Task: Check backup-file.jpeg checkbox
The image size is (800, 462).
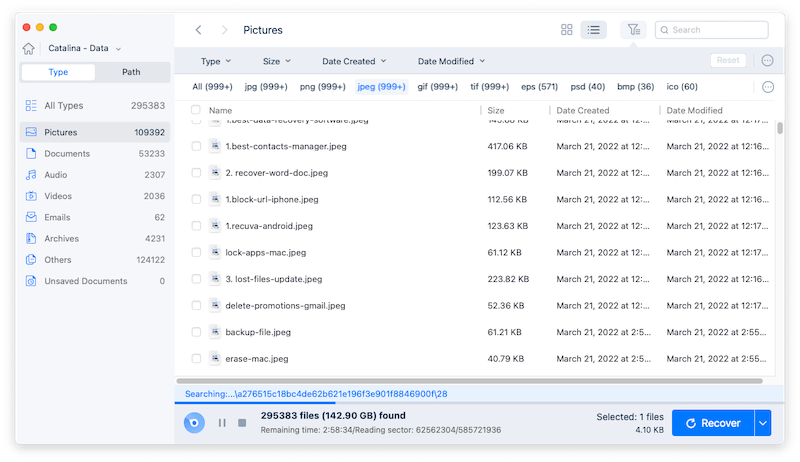Action: click(x=196, y=332)
